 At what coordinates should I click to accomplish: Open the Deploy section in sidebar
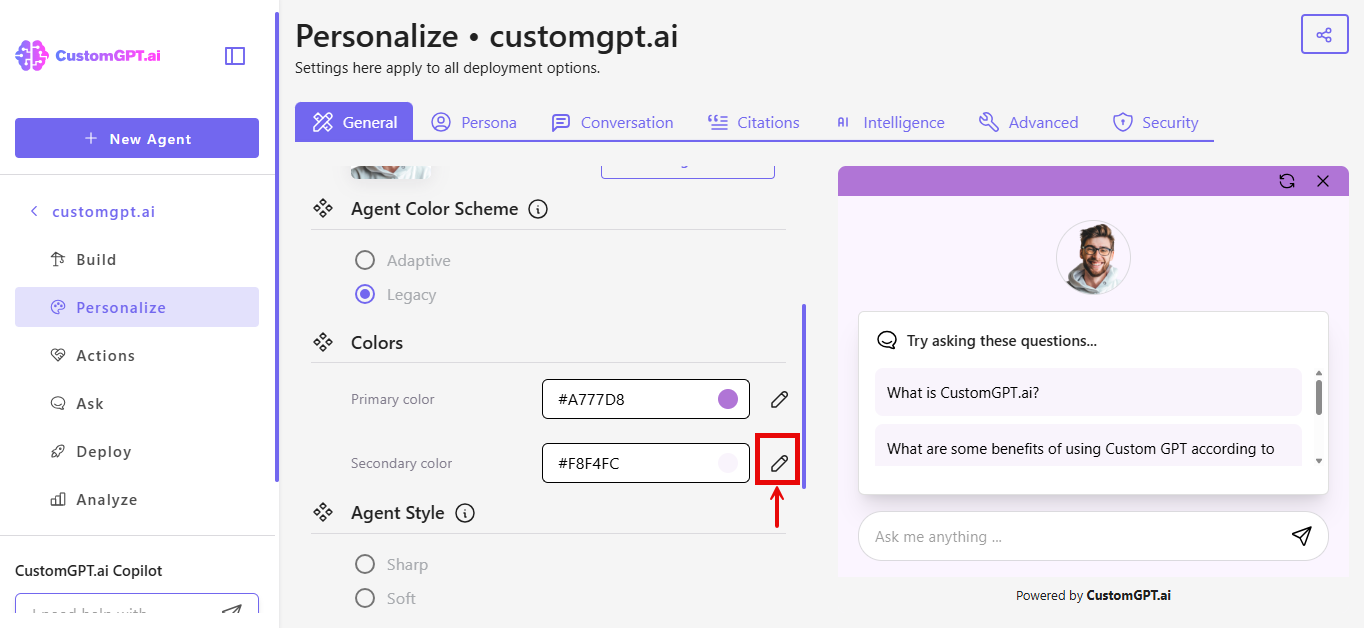coord(103,451)
